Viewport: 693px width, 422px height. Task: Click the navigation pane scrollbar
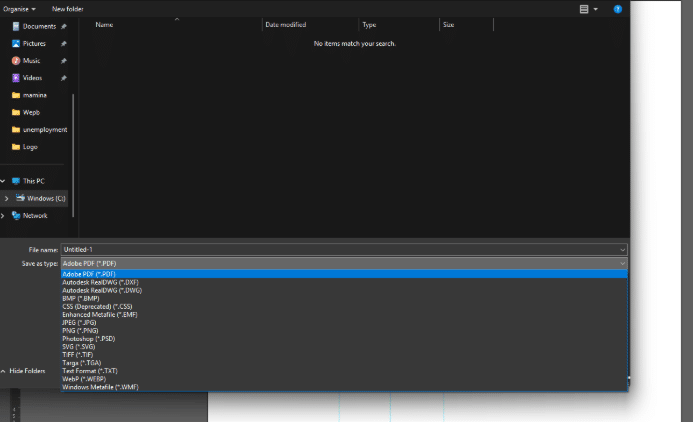point(73,156)
